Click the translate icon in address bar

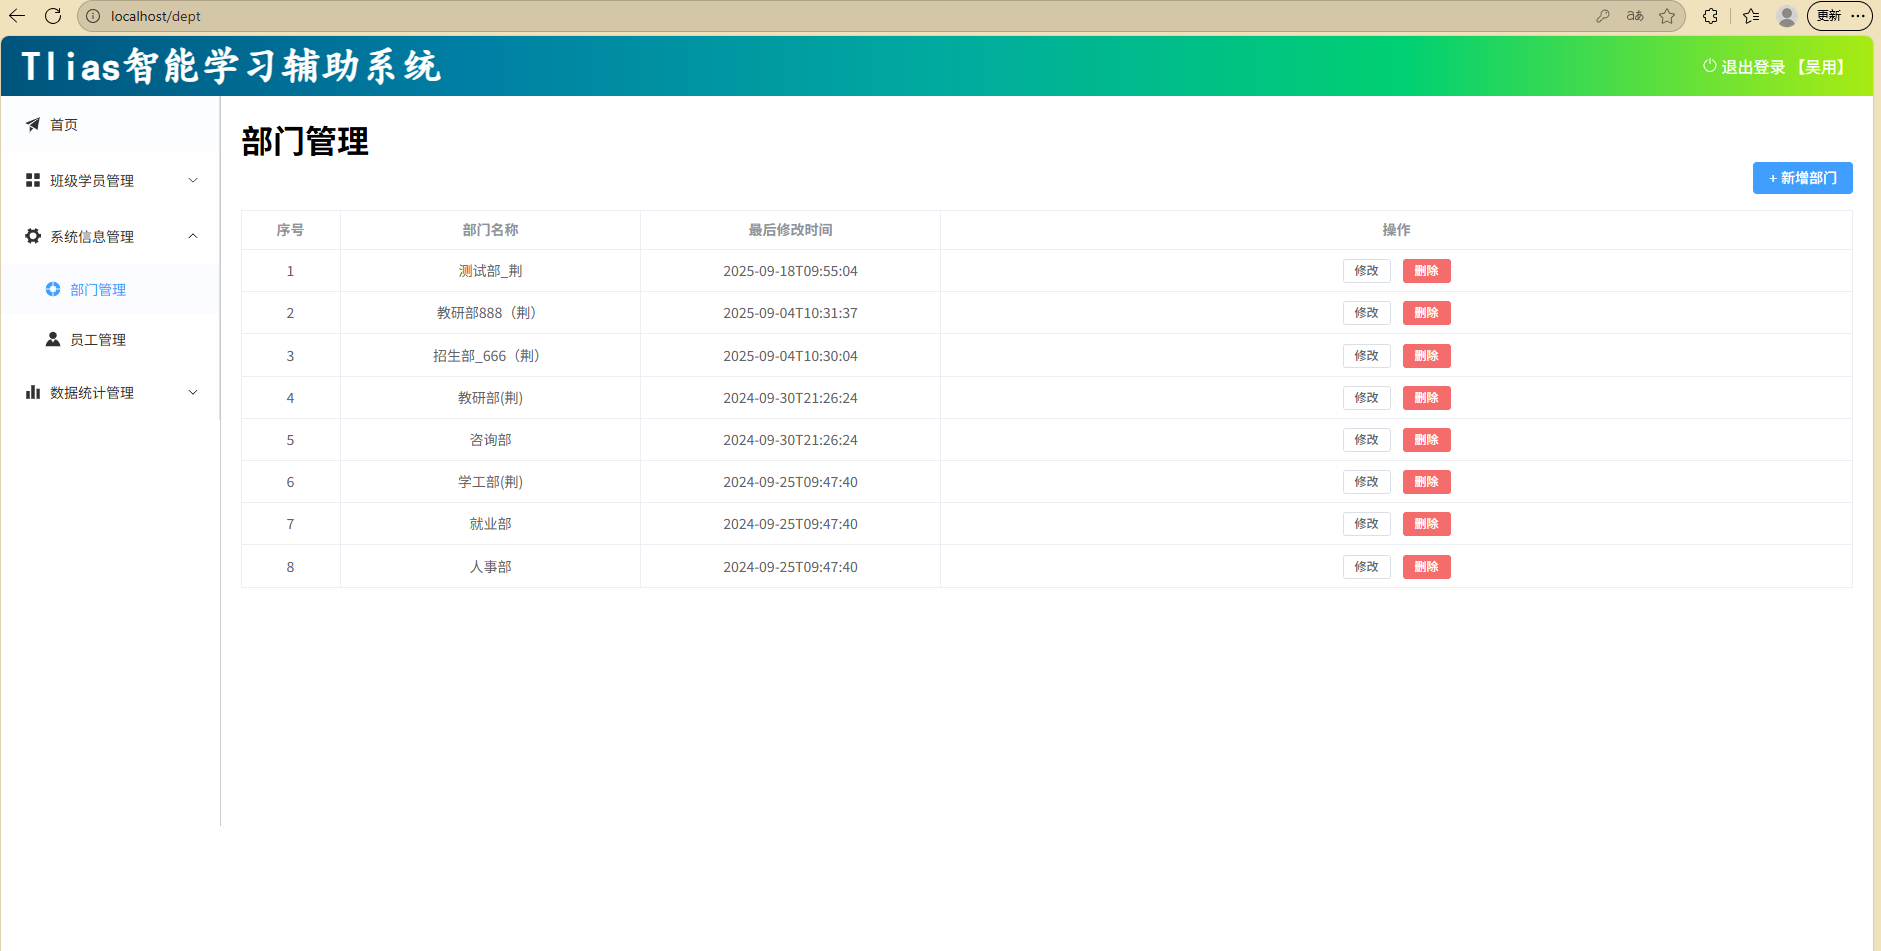pyautogui.click(x=1635, y=16)
